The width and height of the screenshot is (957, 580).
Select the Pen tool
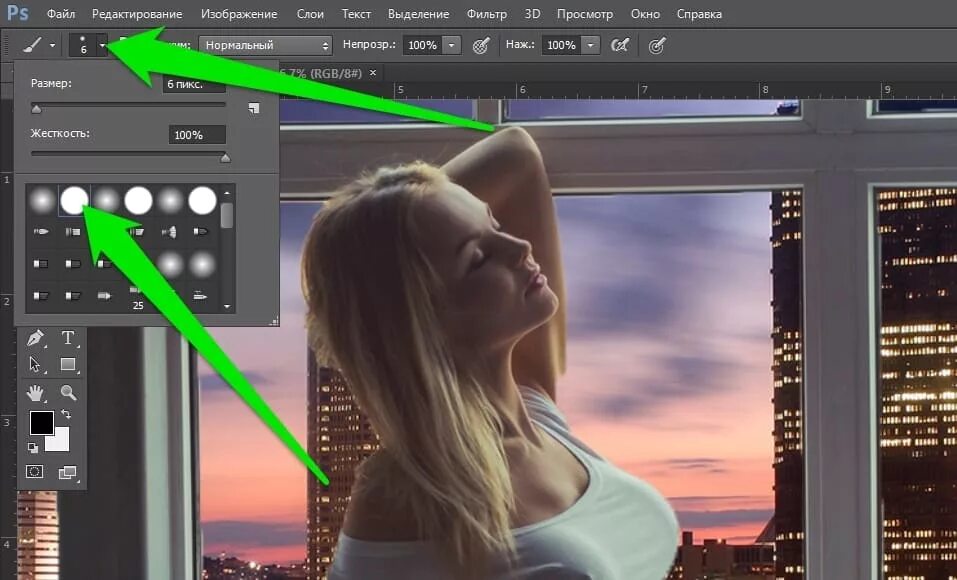pyautogui.click(x=35, y=338)
